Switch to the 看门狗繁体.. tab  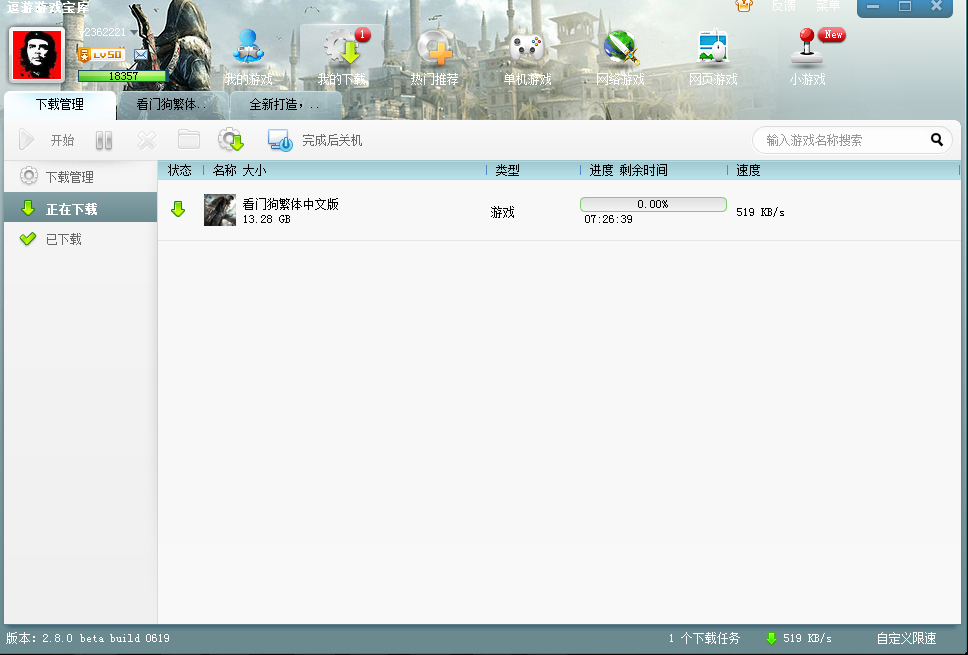[172, 104]
